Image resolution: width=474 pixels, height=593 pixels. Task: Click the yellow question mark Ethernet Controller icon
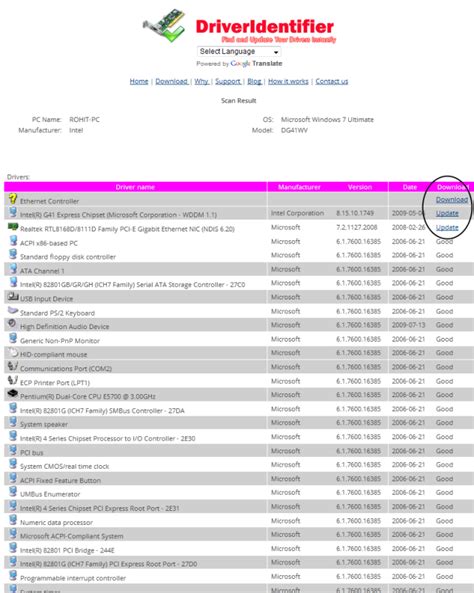pyautogui.click(x=13, y=199)
